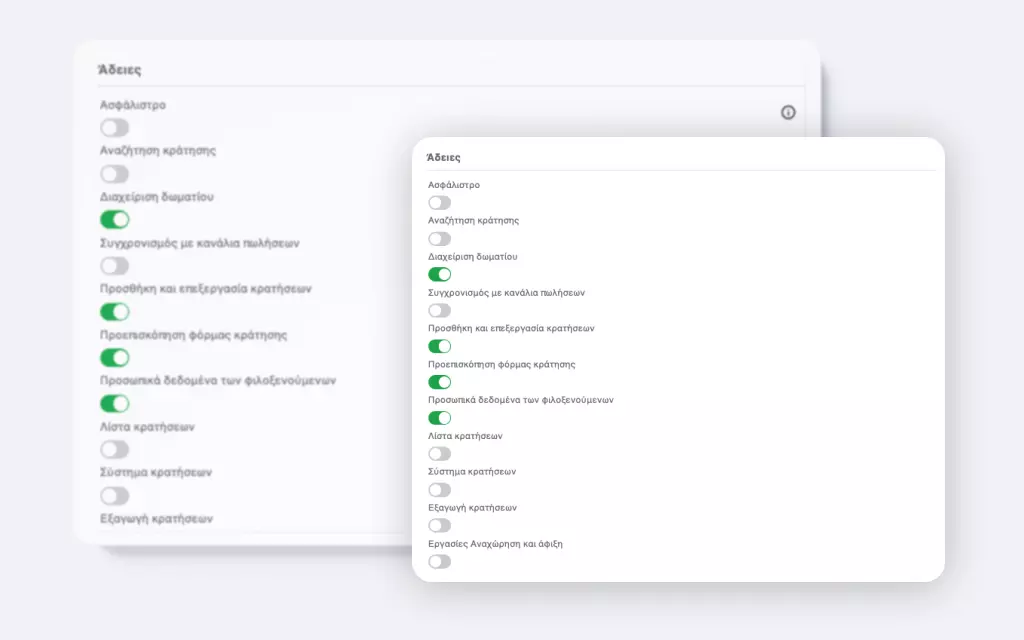The height and width of the screenshot is (640, 1024).
Task: Enable Εξαγωγή κρατήσεων switch in the front panel
Action: 439,525
